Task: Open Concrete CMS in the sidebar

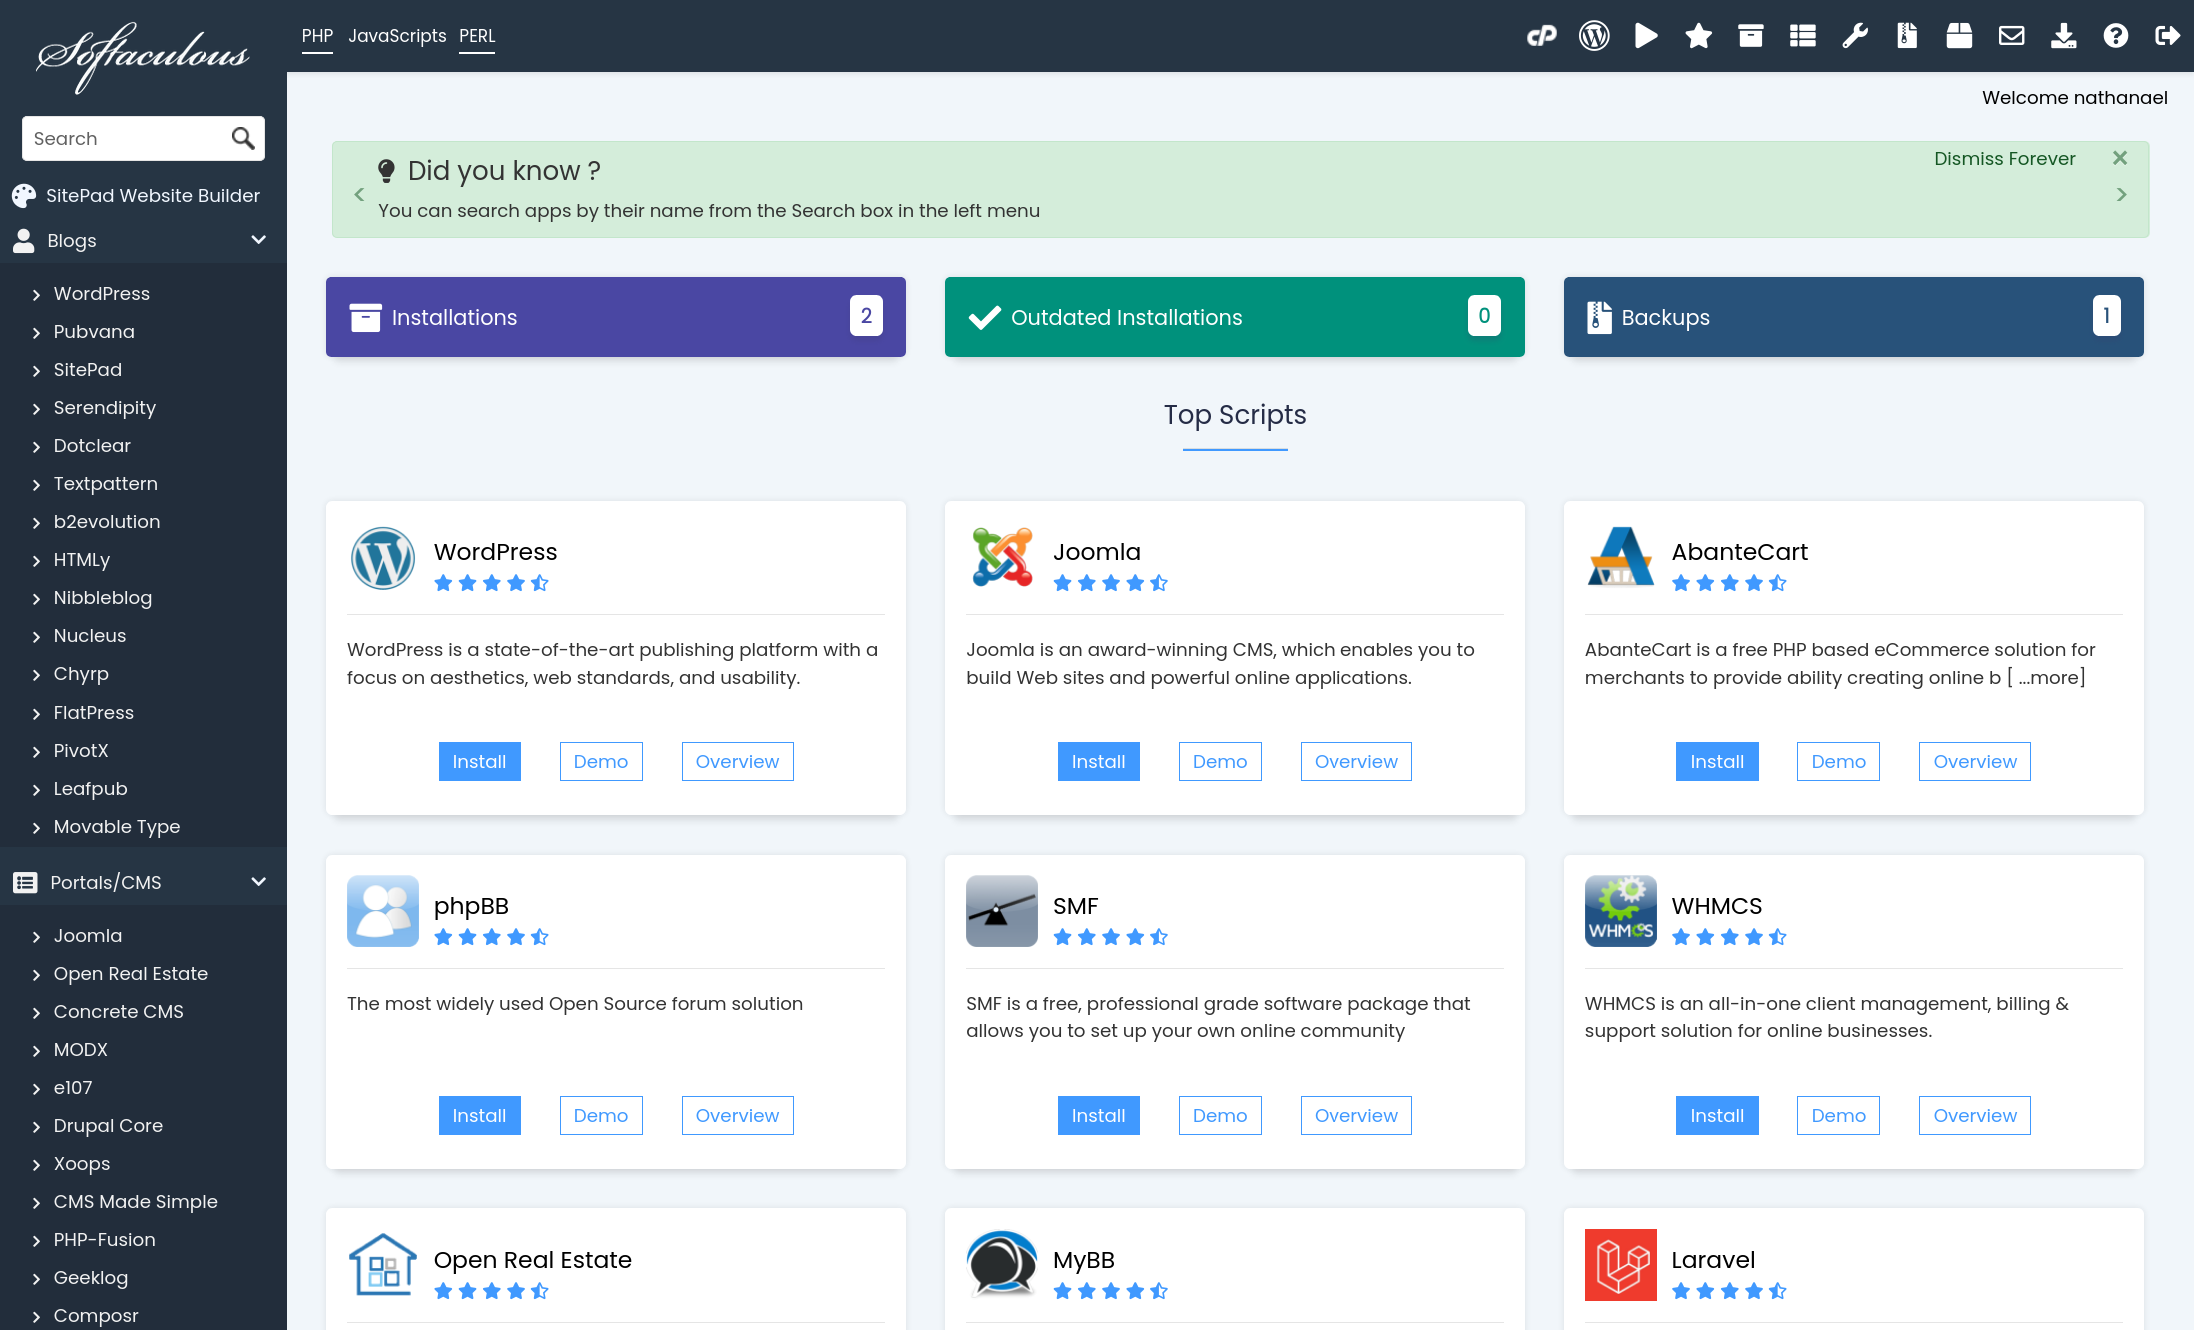Action: [x=119, y=1012]
